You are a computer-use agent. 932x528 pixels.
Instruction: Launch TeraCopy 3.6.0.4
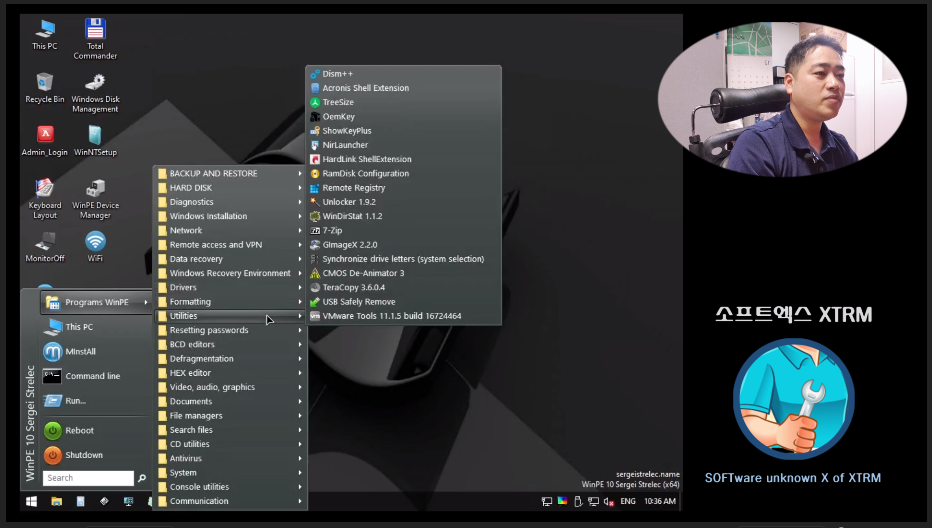[x=403, y=288]
